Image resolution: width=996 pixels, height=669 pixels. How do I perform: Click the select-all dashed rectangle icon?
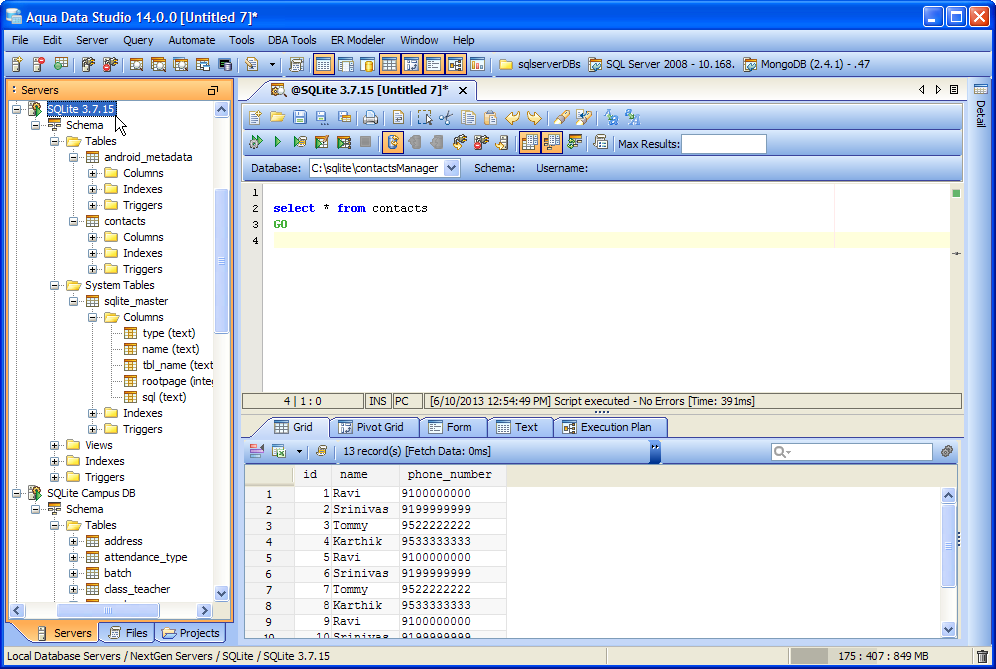424,118
